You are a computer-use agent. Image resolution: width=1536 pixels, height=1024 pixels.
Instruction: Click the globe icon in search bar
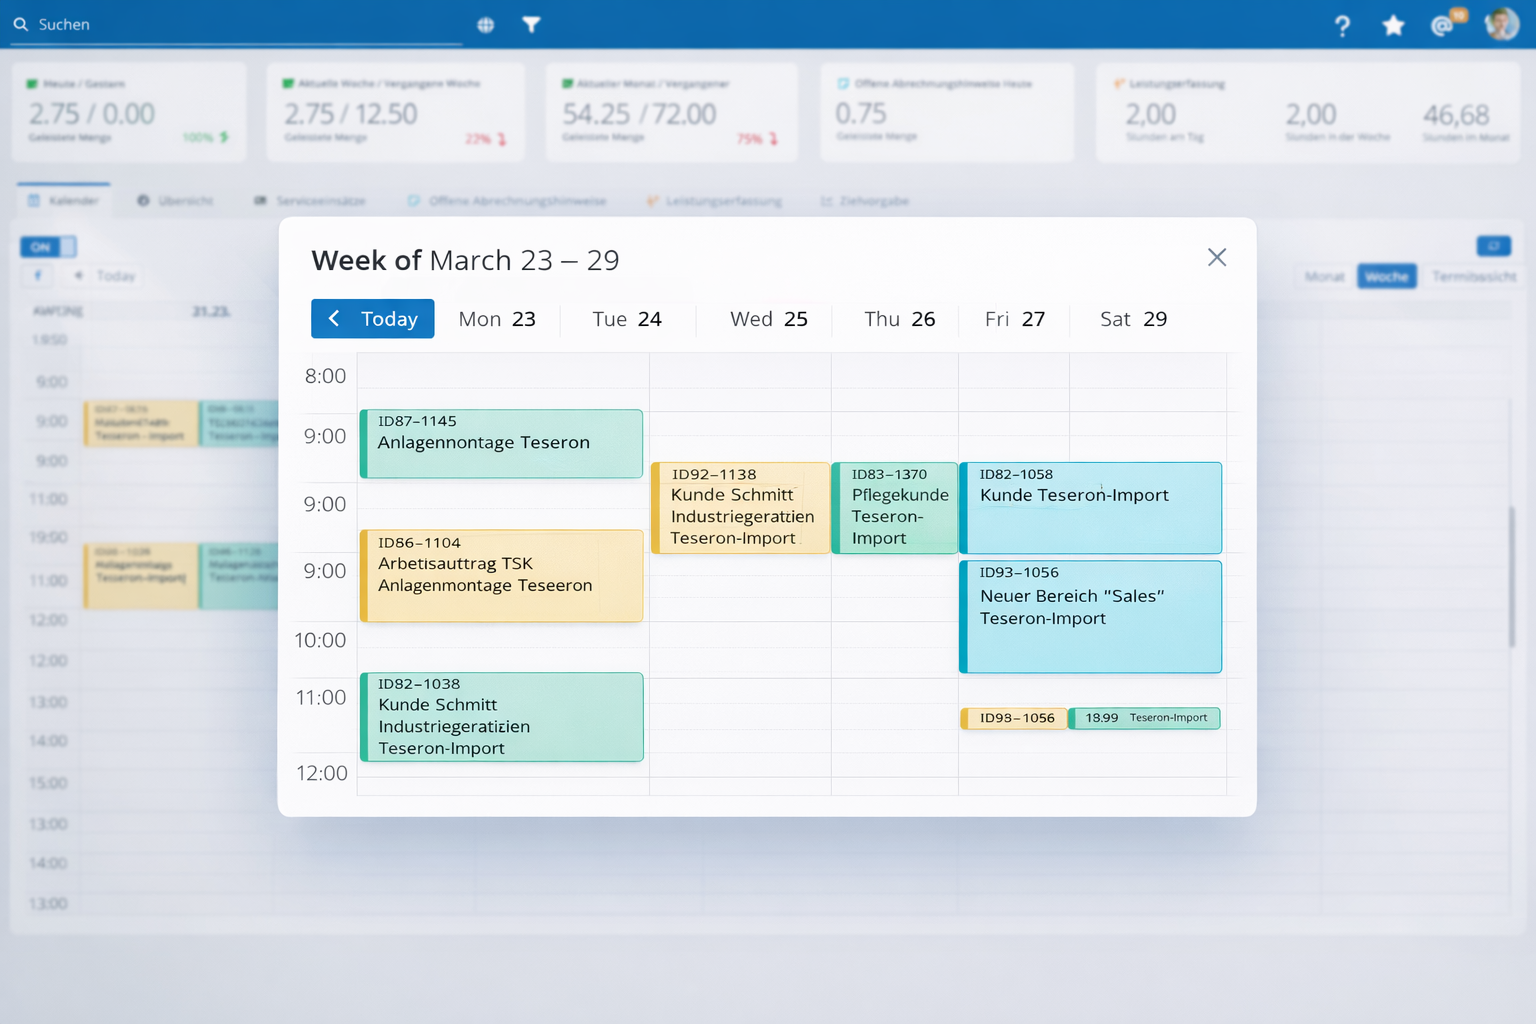tap(485, 25)
